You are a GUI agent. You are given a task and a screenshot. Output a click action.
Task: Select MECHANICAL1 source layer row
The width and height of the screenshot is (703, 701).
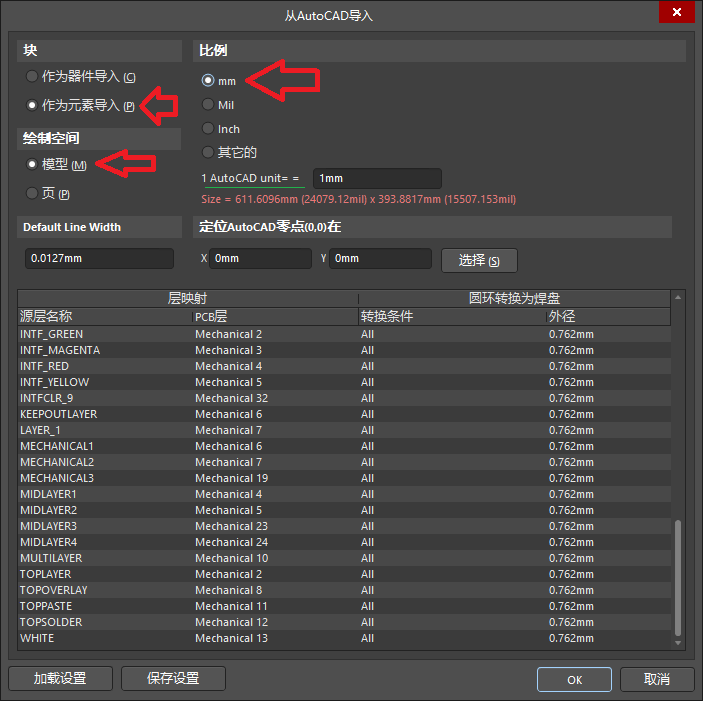click(x=344, y=446)
